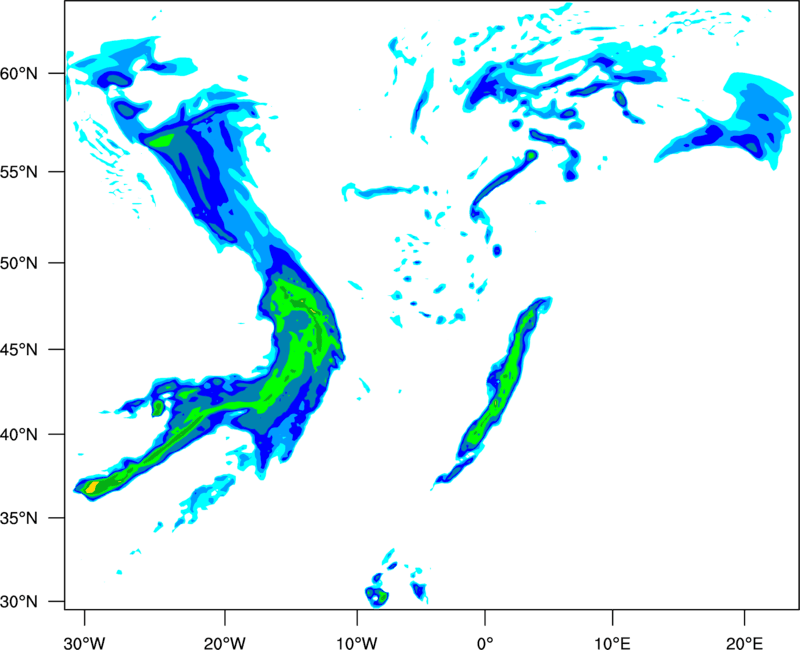800x650 pixels.
Task: Click the 20°W longitude label
Action: coord(225,643)
